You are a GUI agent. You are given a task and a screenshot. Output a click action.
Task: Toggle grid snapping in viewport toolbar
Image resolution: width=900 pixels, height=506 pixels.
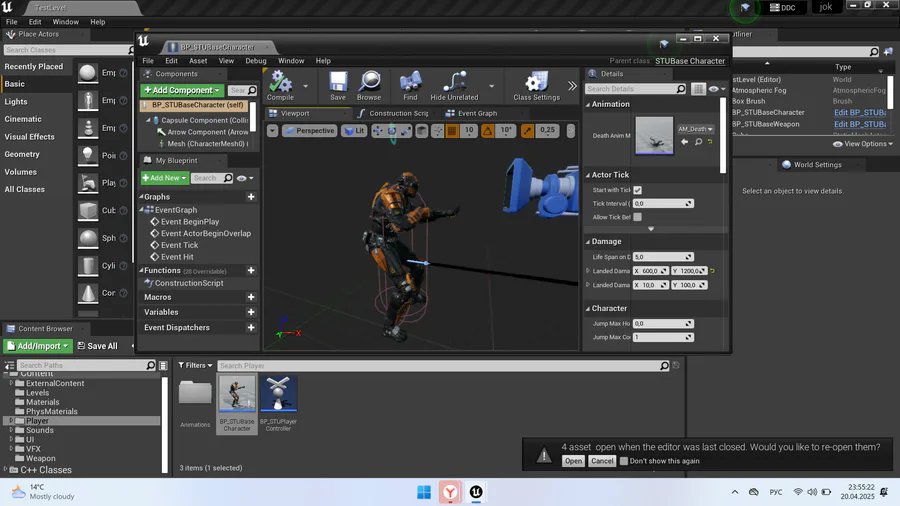coord(452,131)
